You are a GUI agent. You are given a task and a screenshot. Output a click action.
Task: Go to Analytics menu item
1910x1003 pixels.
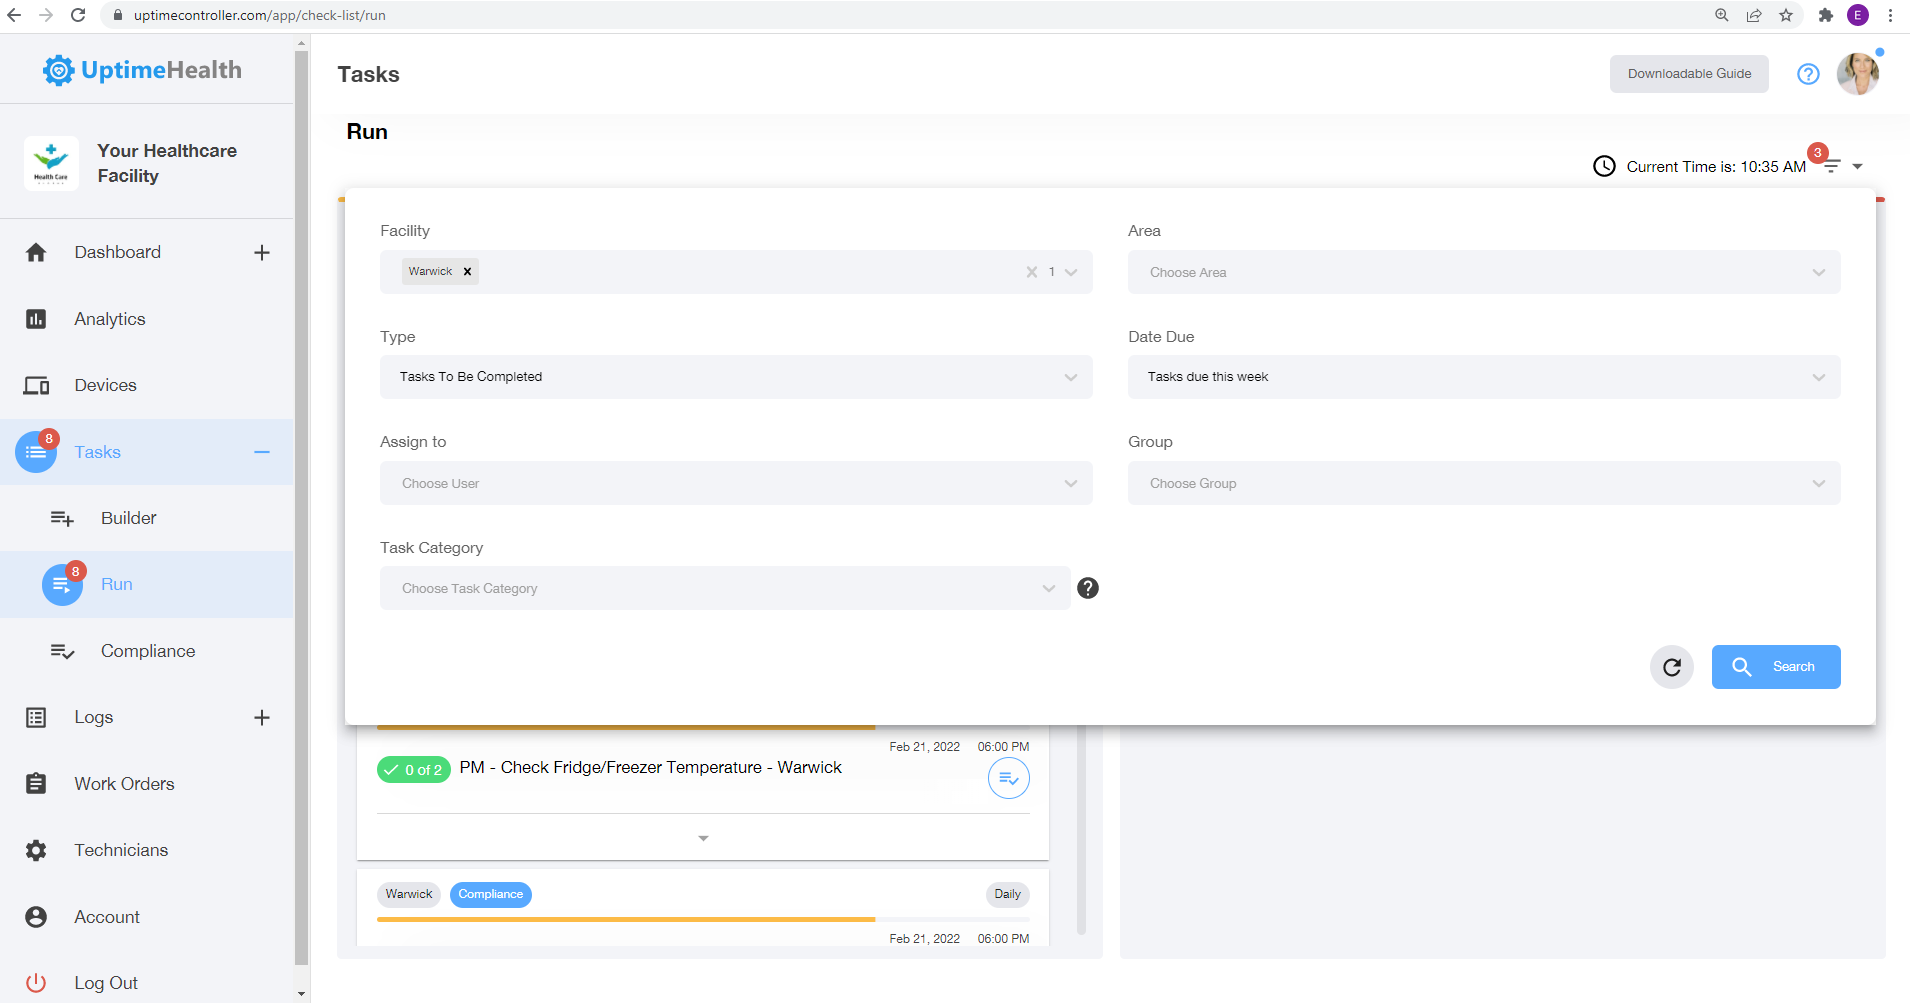110,319
